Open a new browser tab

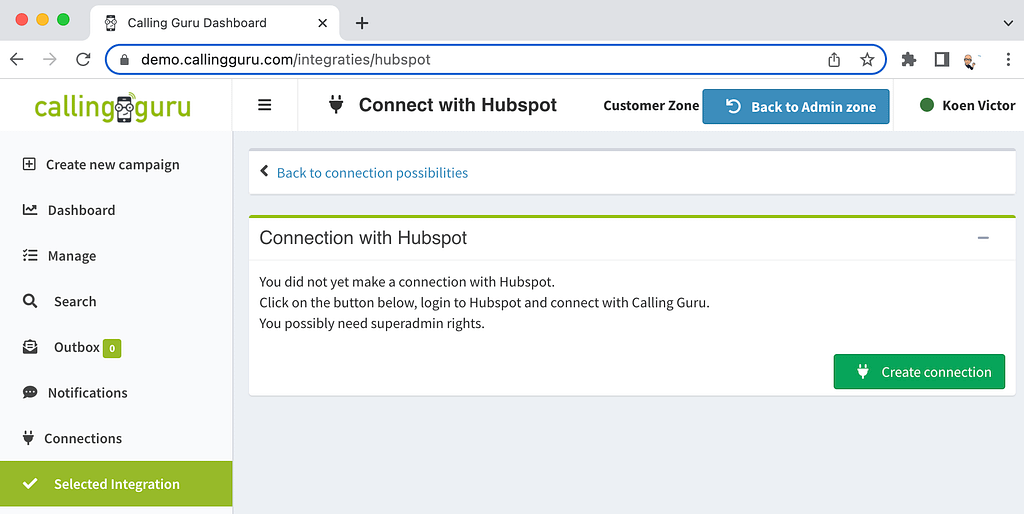click(x=362, y=23)
